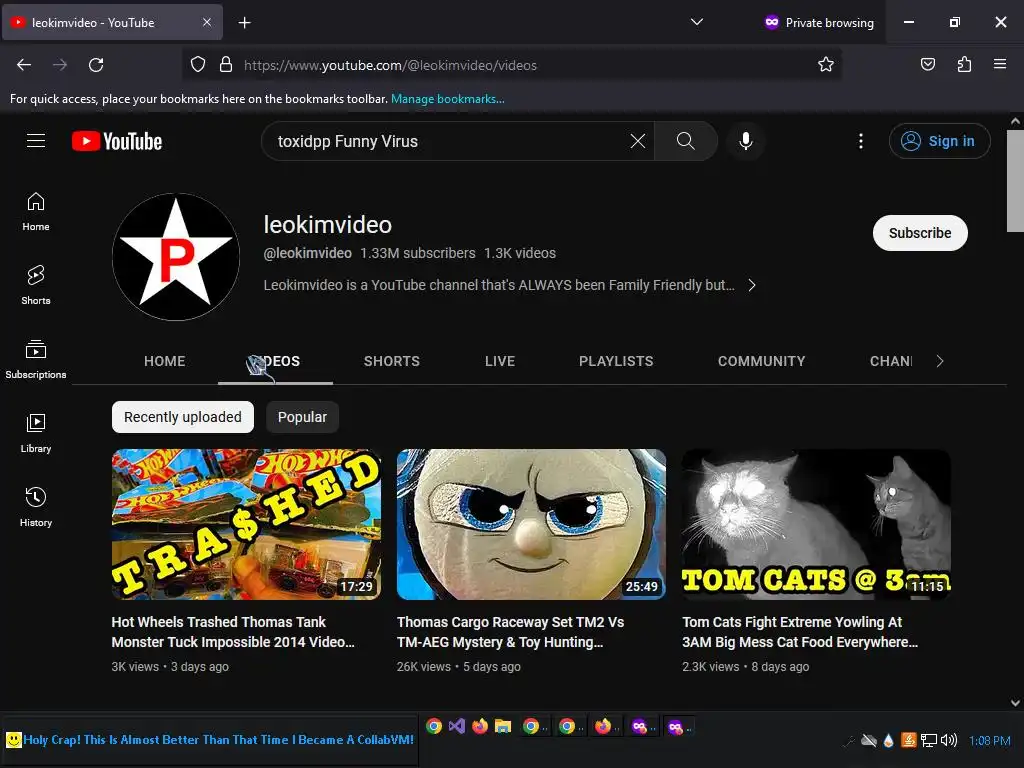The height and width of the screenshot is (768, 1024).
Task: Click the scrollbar down arrow
Action: [x=1015, y=703]
